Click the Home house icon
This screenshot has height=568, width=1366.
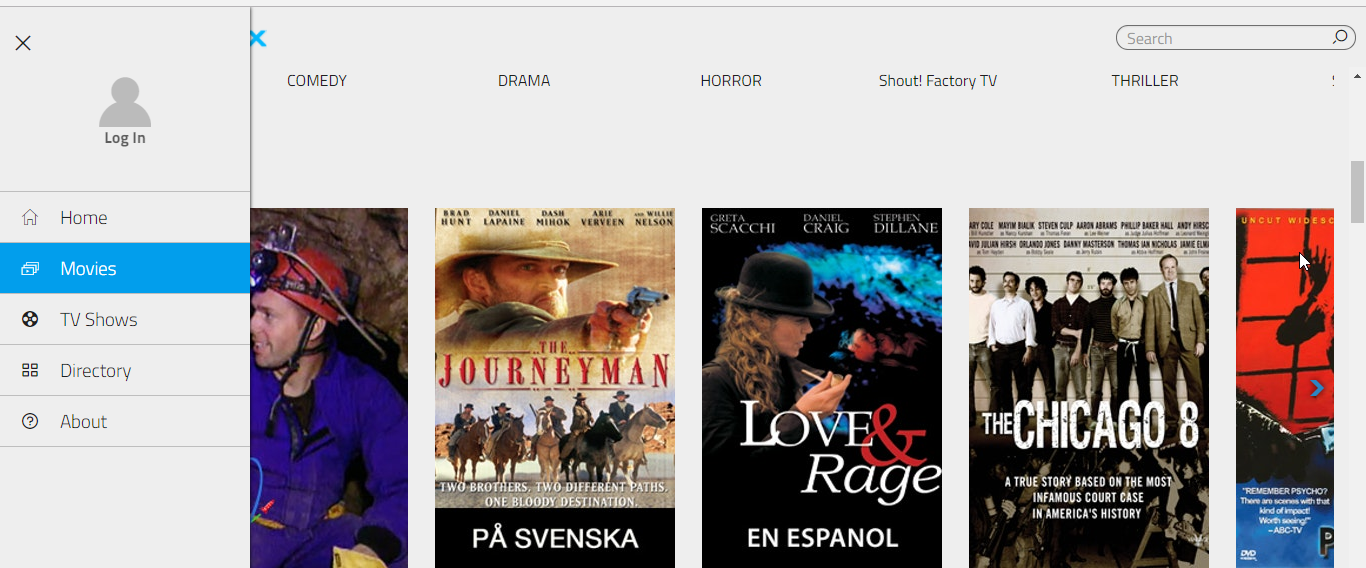[30, 217]
